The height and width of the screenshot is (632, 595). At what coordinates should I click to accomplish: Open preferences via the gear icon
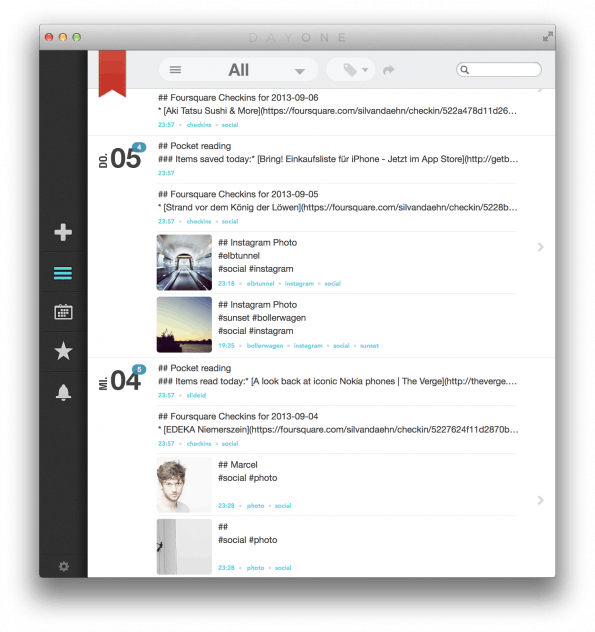pyautogui.click(x=64, y=567)
